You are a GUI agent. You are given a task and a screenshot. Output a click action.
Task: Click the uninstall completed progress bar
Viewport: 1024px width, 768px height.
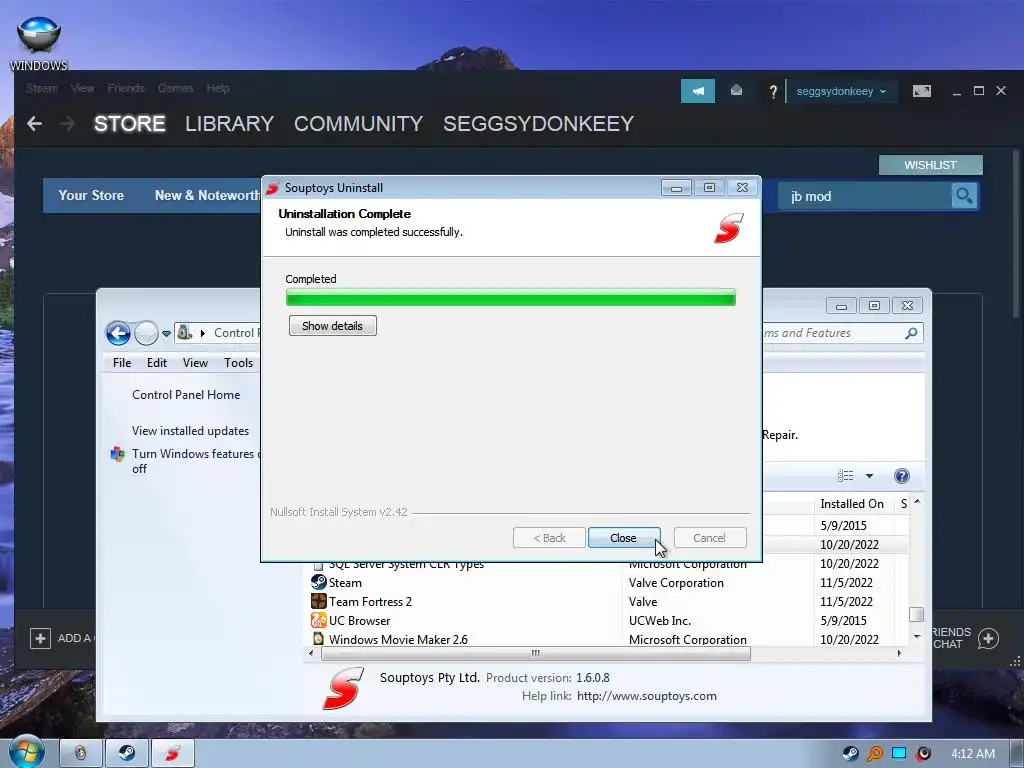pos(511,298)
